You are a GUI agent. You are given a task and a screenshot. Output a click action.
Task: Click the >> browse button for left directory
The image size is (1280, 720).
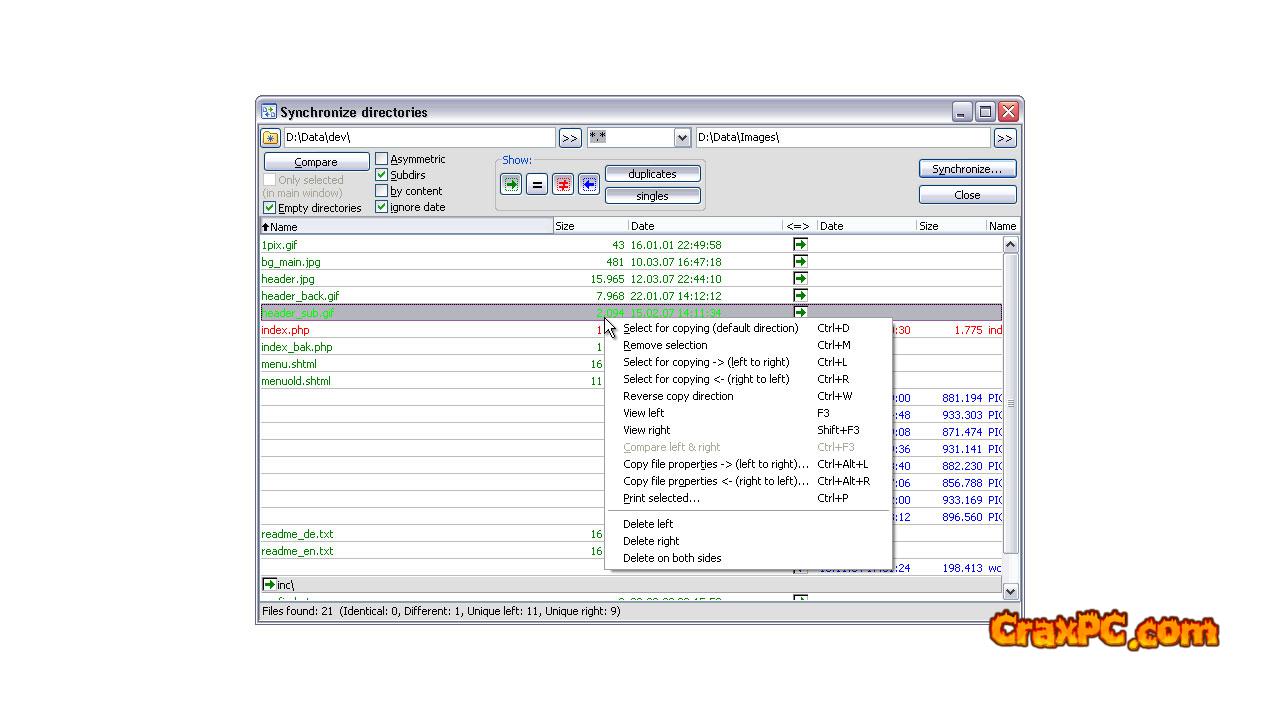click(569, 138)
